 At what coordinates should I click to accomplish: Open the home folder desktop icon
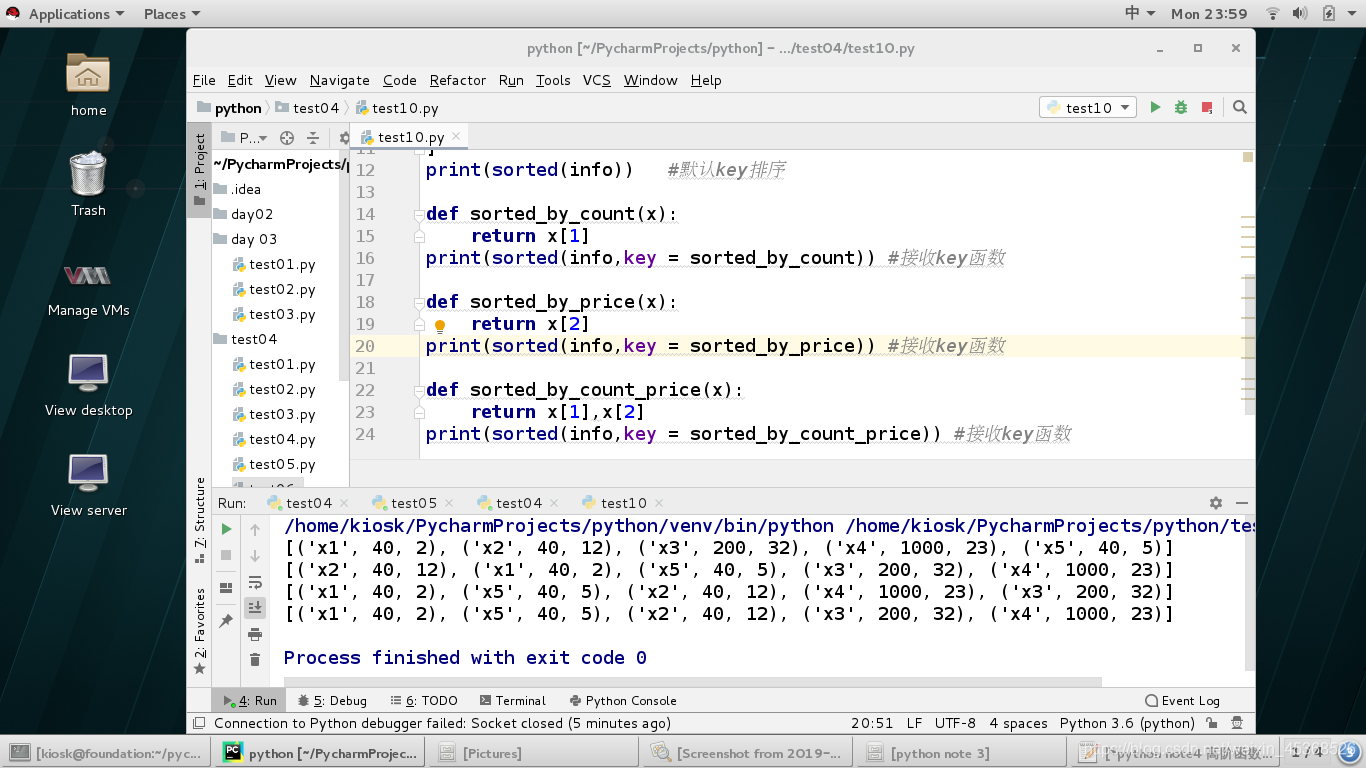pos(88,84)
